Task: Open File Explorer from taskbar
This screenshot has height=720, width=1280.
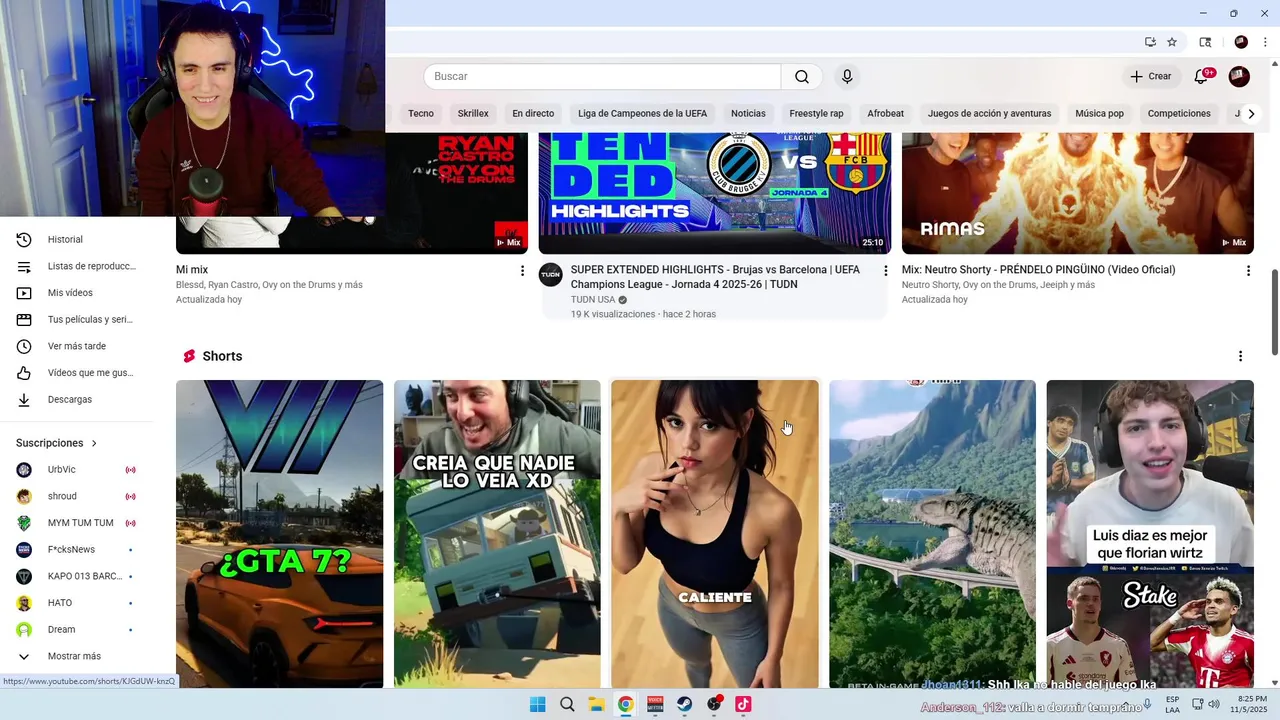Action: coord(596,704)
